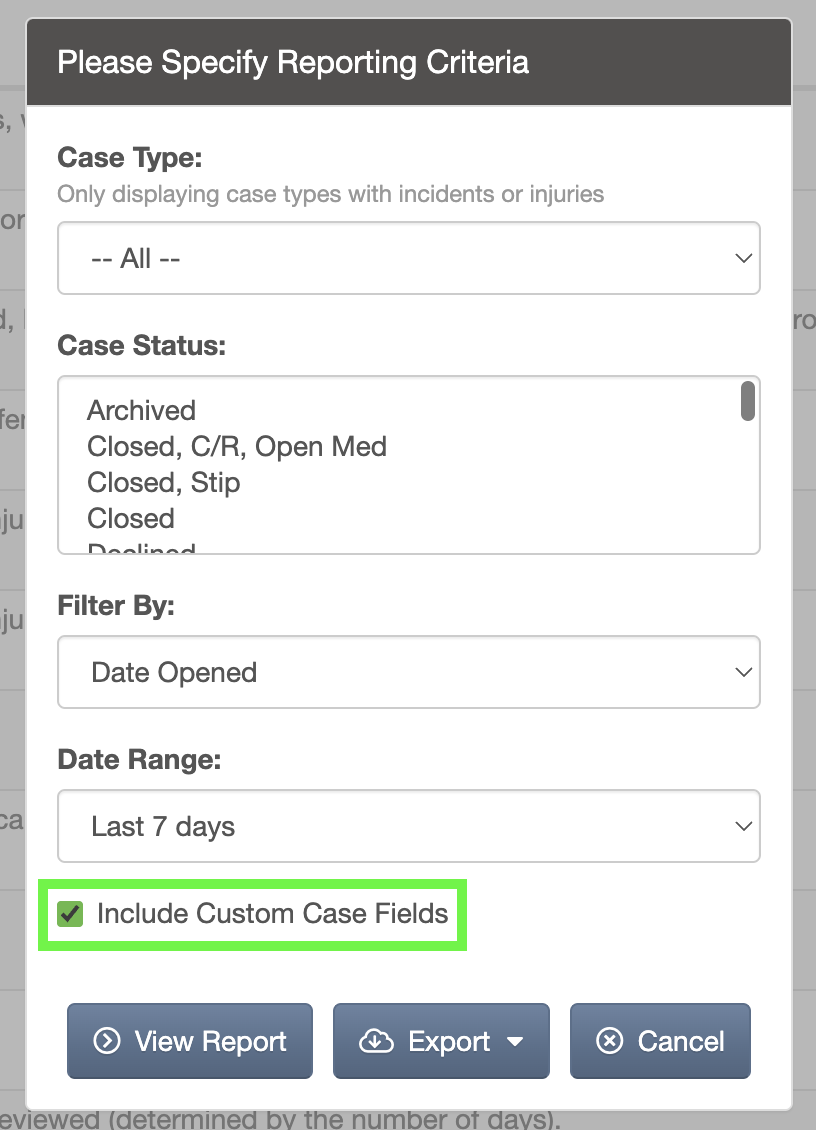The width and height of the screenshot is (816, 1130).
Task: Select 'Closed, Stip' in Case Status list
Action: tap(164, 483)
